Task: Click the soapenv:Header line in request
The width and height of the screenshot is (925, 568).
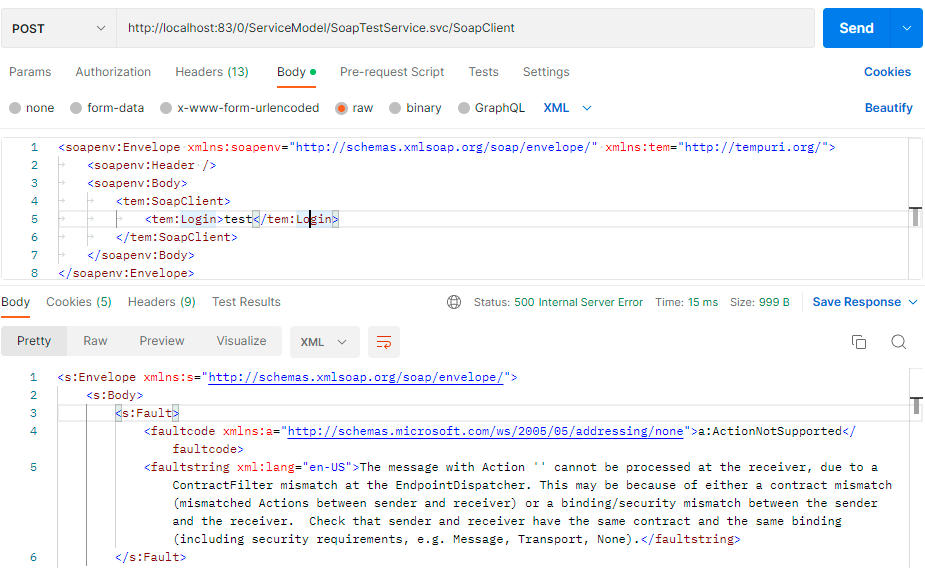Action: (x=152, y=165)
